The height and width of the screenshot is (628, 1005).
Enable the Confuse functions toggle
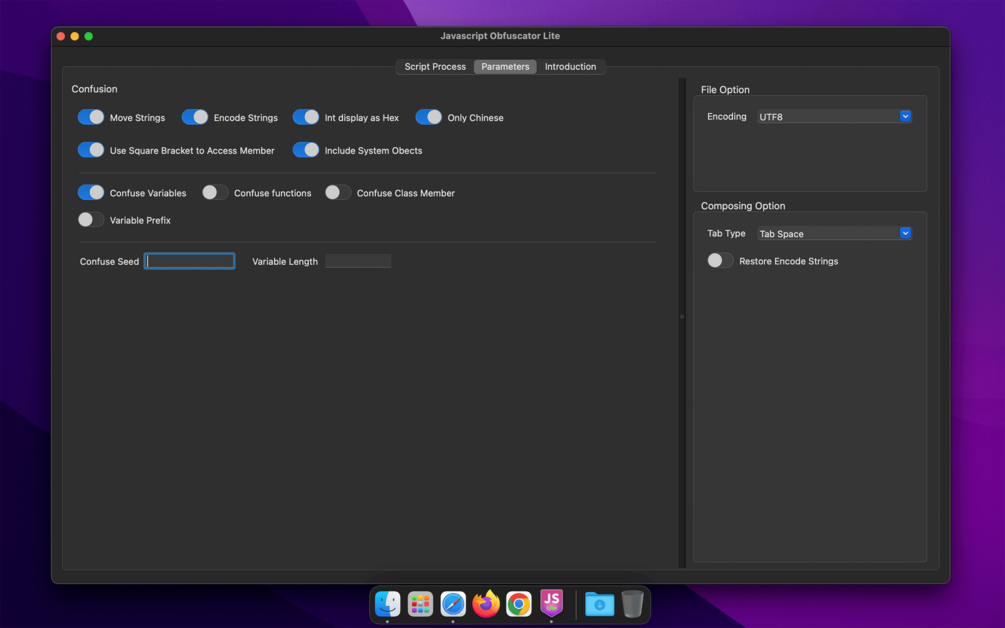coord(215,192)
